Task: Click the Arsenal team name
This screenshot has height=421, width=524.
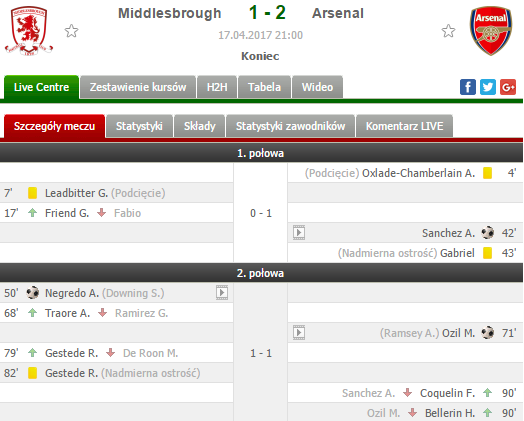Action: click(x=338, y=13)
